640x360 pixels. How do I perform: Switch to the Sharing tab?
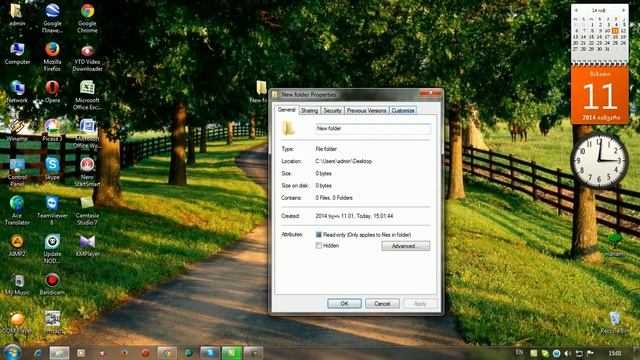coord(309,111)
